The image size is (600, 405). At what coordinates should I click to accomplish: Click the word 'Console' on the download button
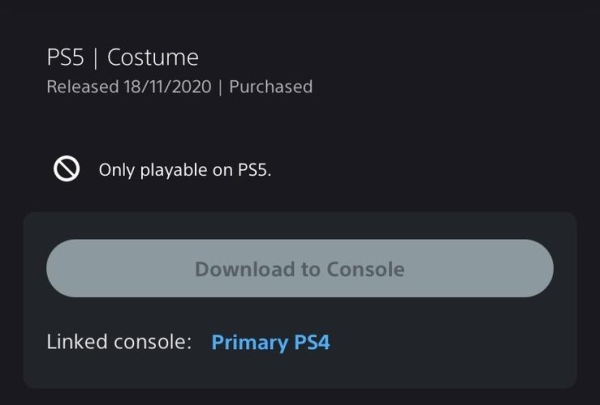(x=365, y=269)
